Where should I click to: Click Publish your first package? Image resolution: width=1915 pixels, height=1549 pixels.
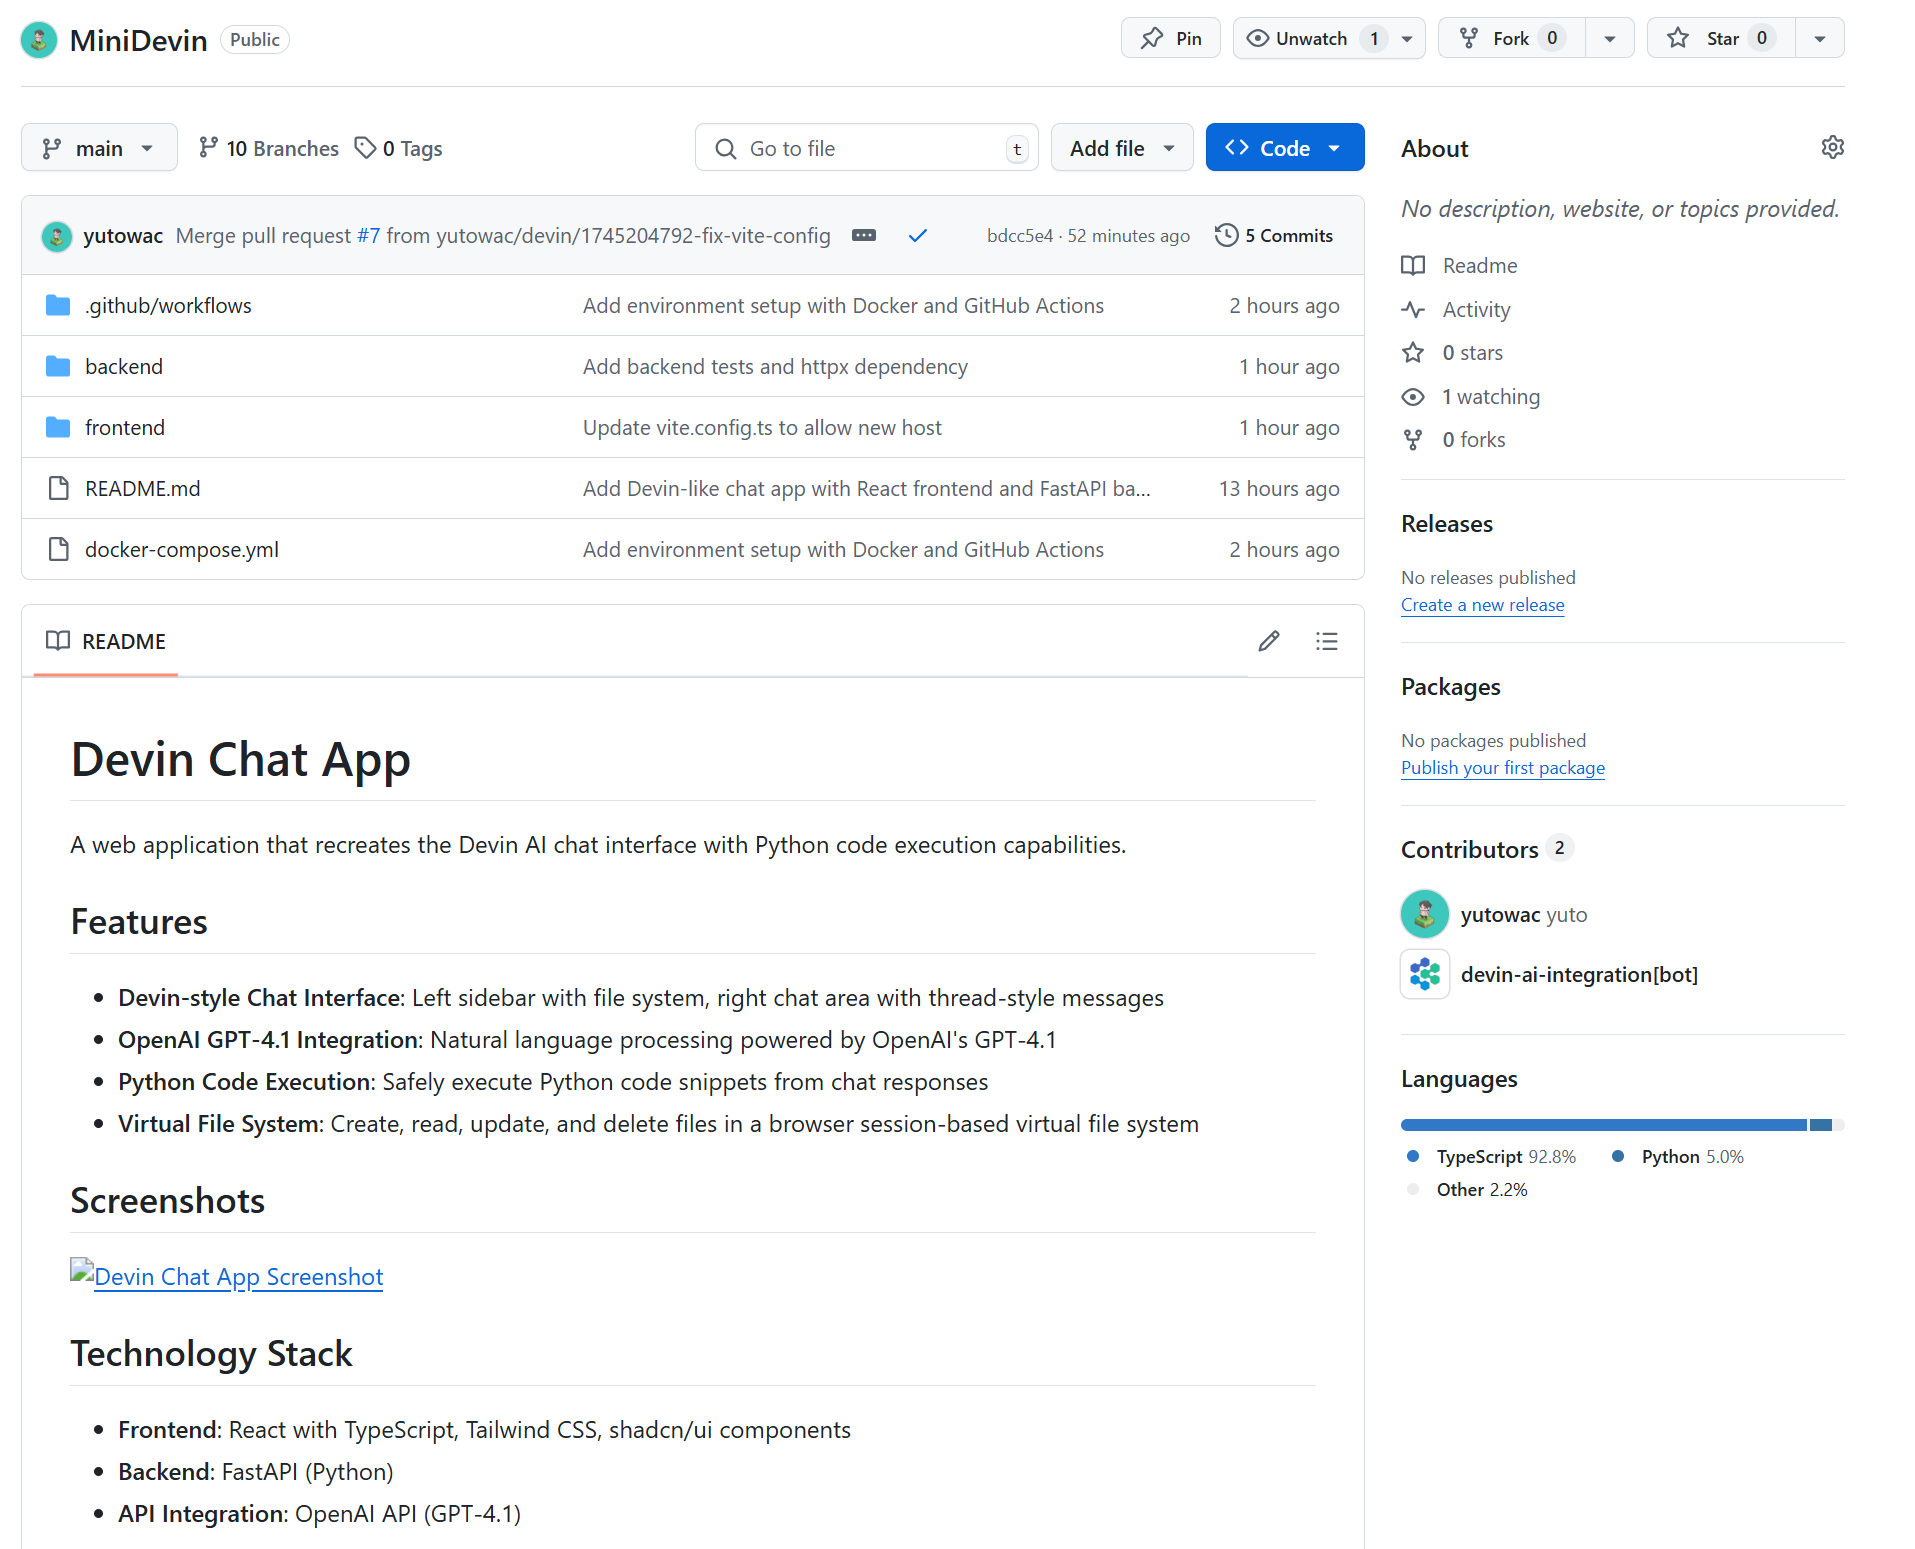[1502, 768]
